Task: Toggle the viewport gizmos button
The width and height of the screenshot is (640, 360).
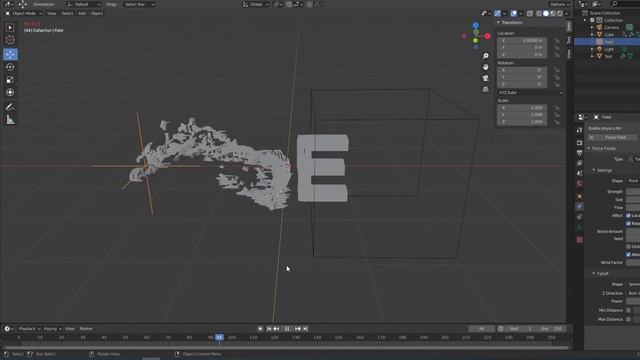Action: [x=498, y=13]
